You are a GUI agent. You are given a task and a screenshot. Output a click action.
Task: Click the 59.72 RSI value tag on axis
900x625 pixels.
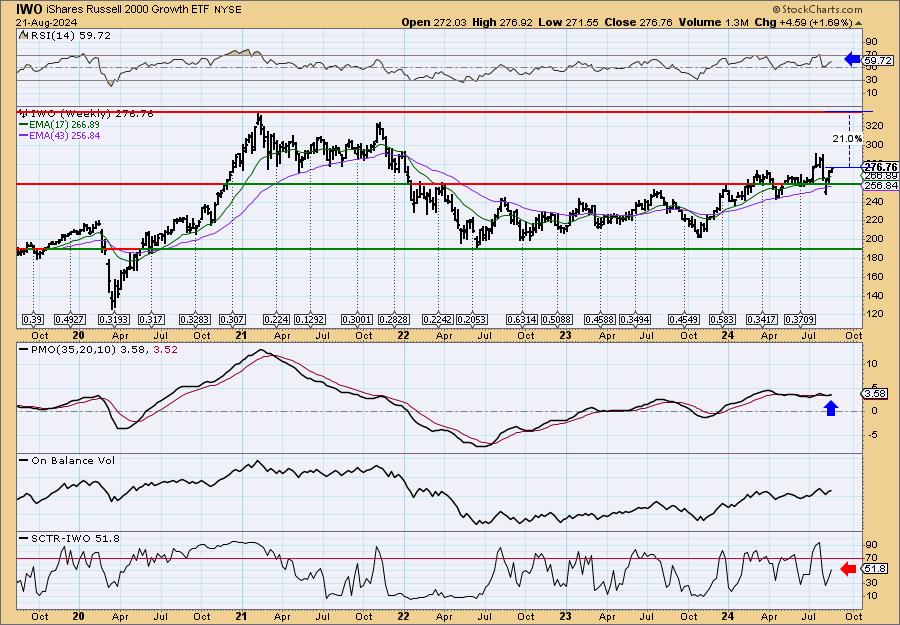878,60
